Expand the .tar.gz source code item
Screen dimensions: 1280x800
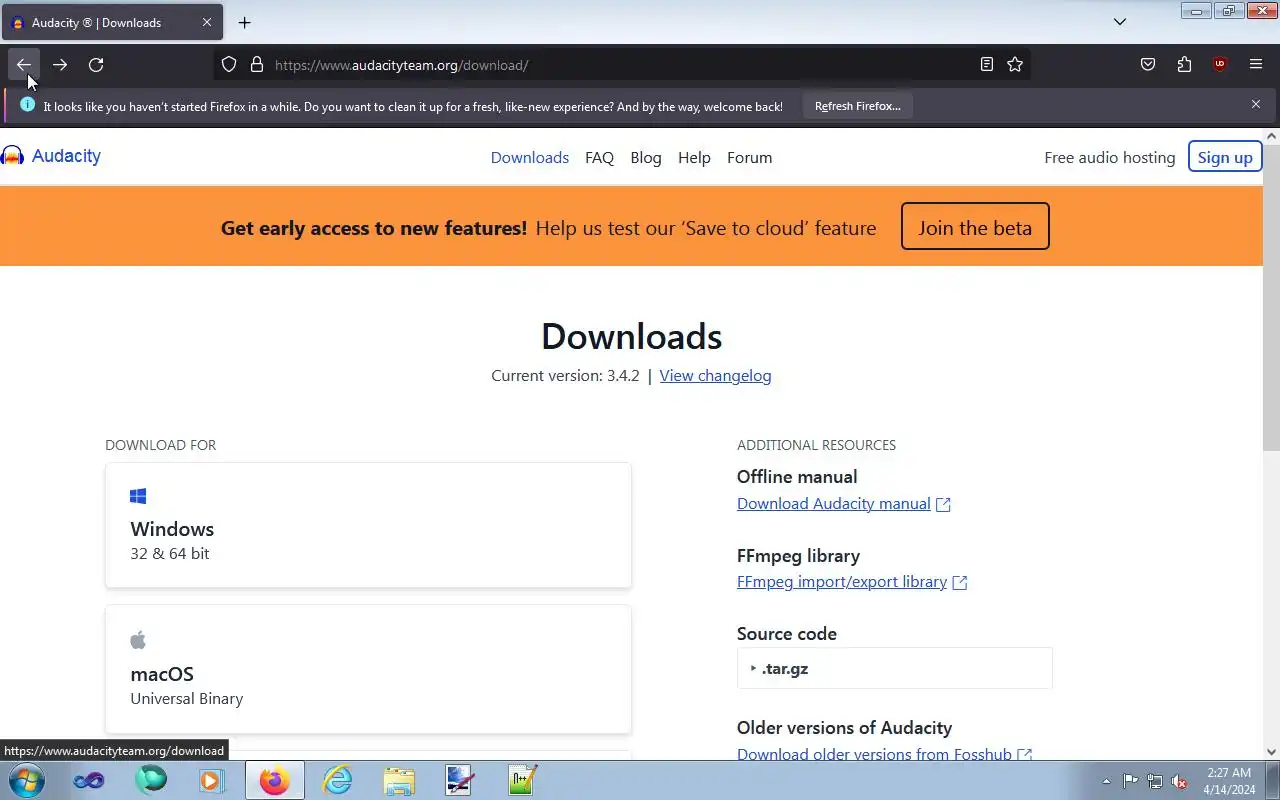click(894, 668)
